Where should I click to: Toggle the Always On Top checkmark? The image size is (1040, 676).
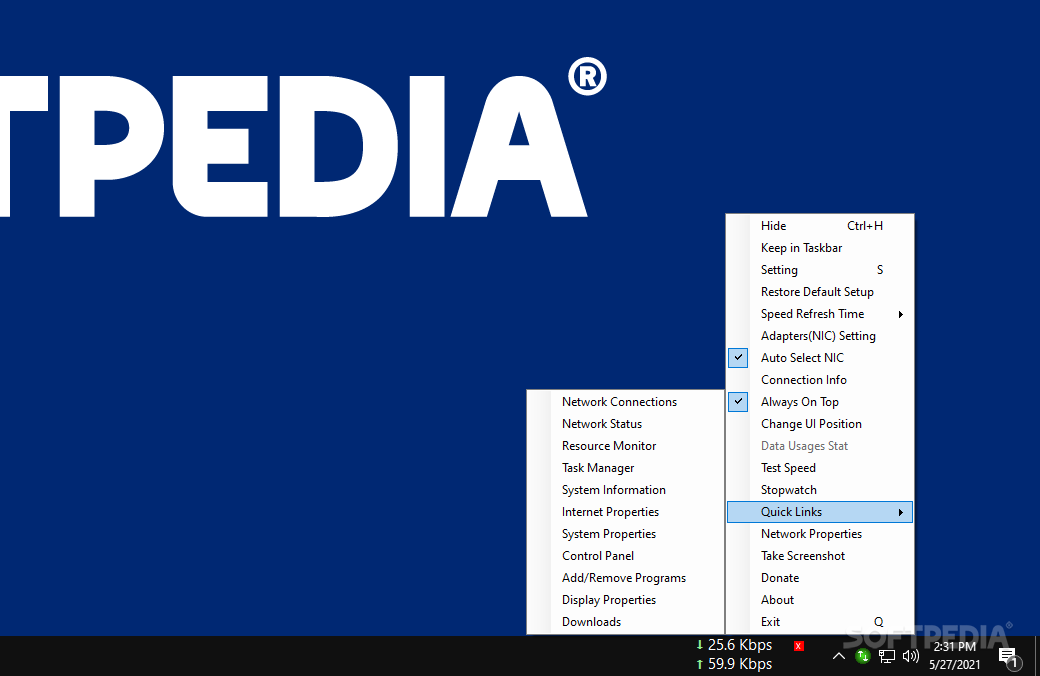click(738, 401)
